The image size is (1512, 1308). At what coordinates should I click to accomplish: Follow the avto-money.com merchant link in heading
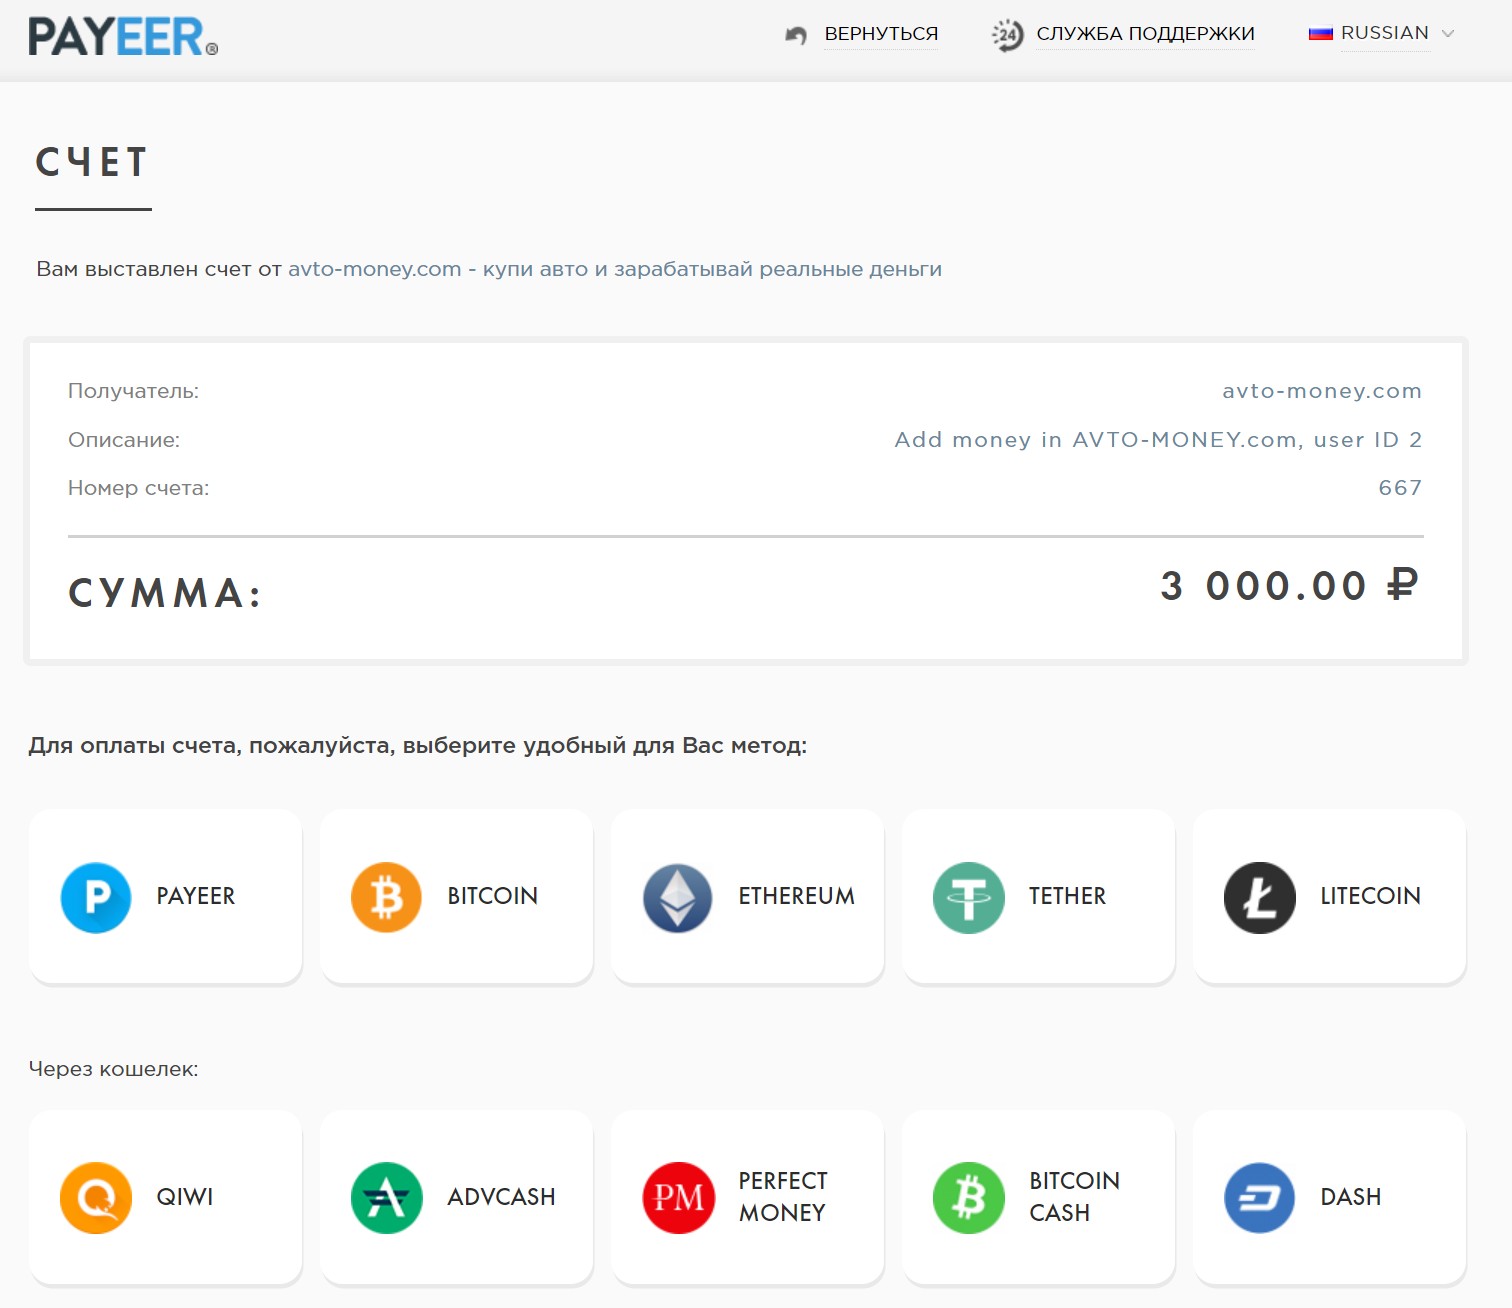click(x=615, y=269)
